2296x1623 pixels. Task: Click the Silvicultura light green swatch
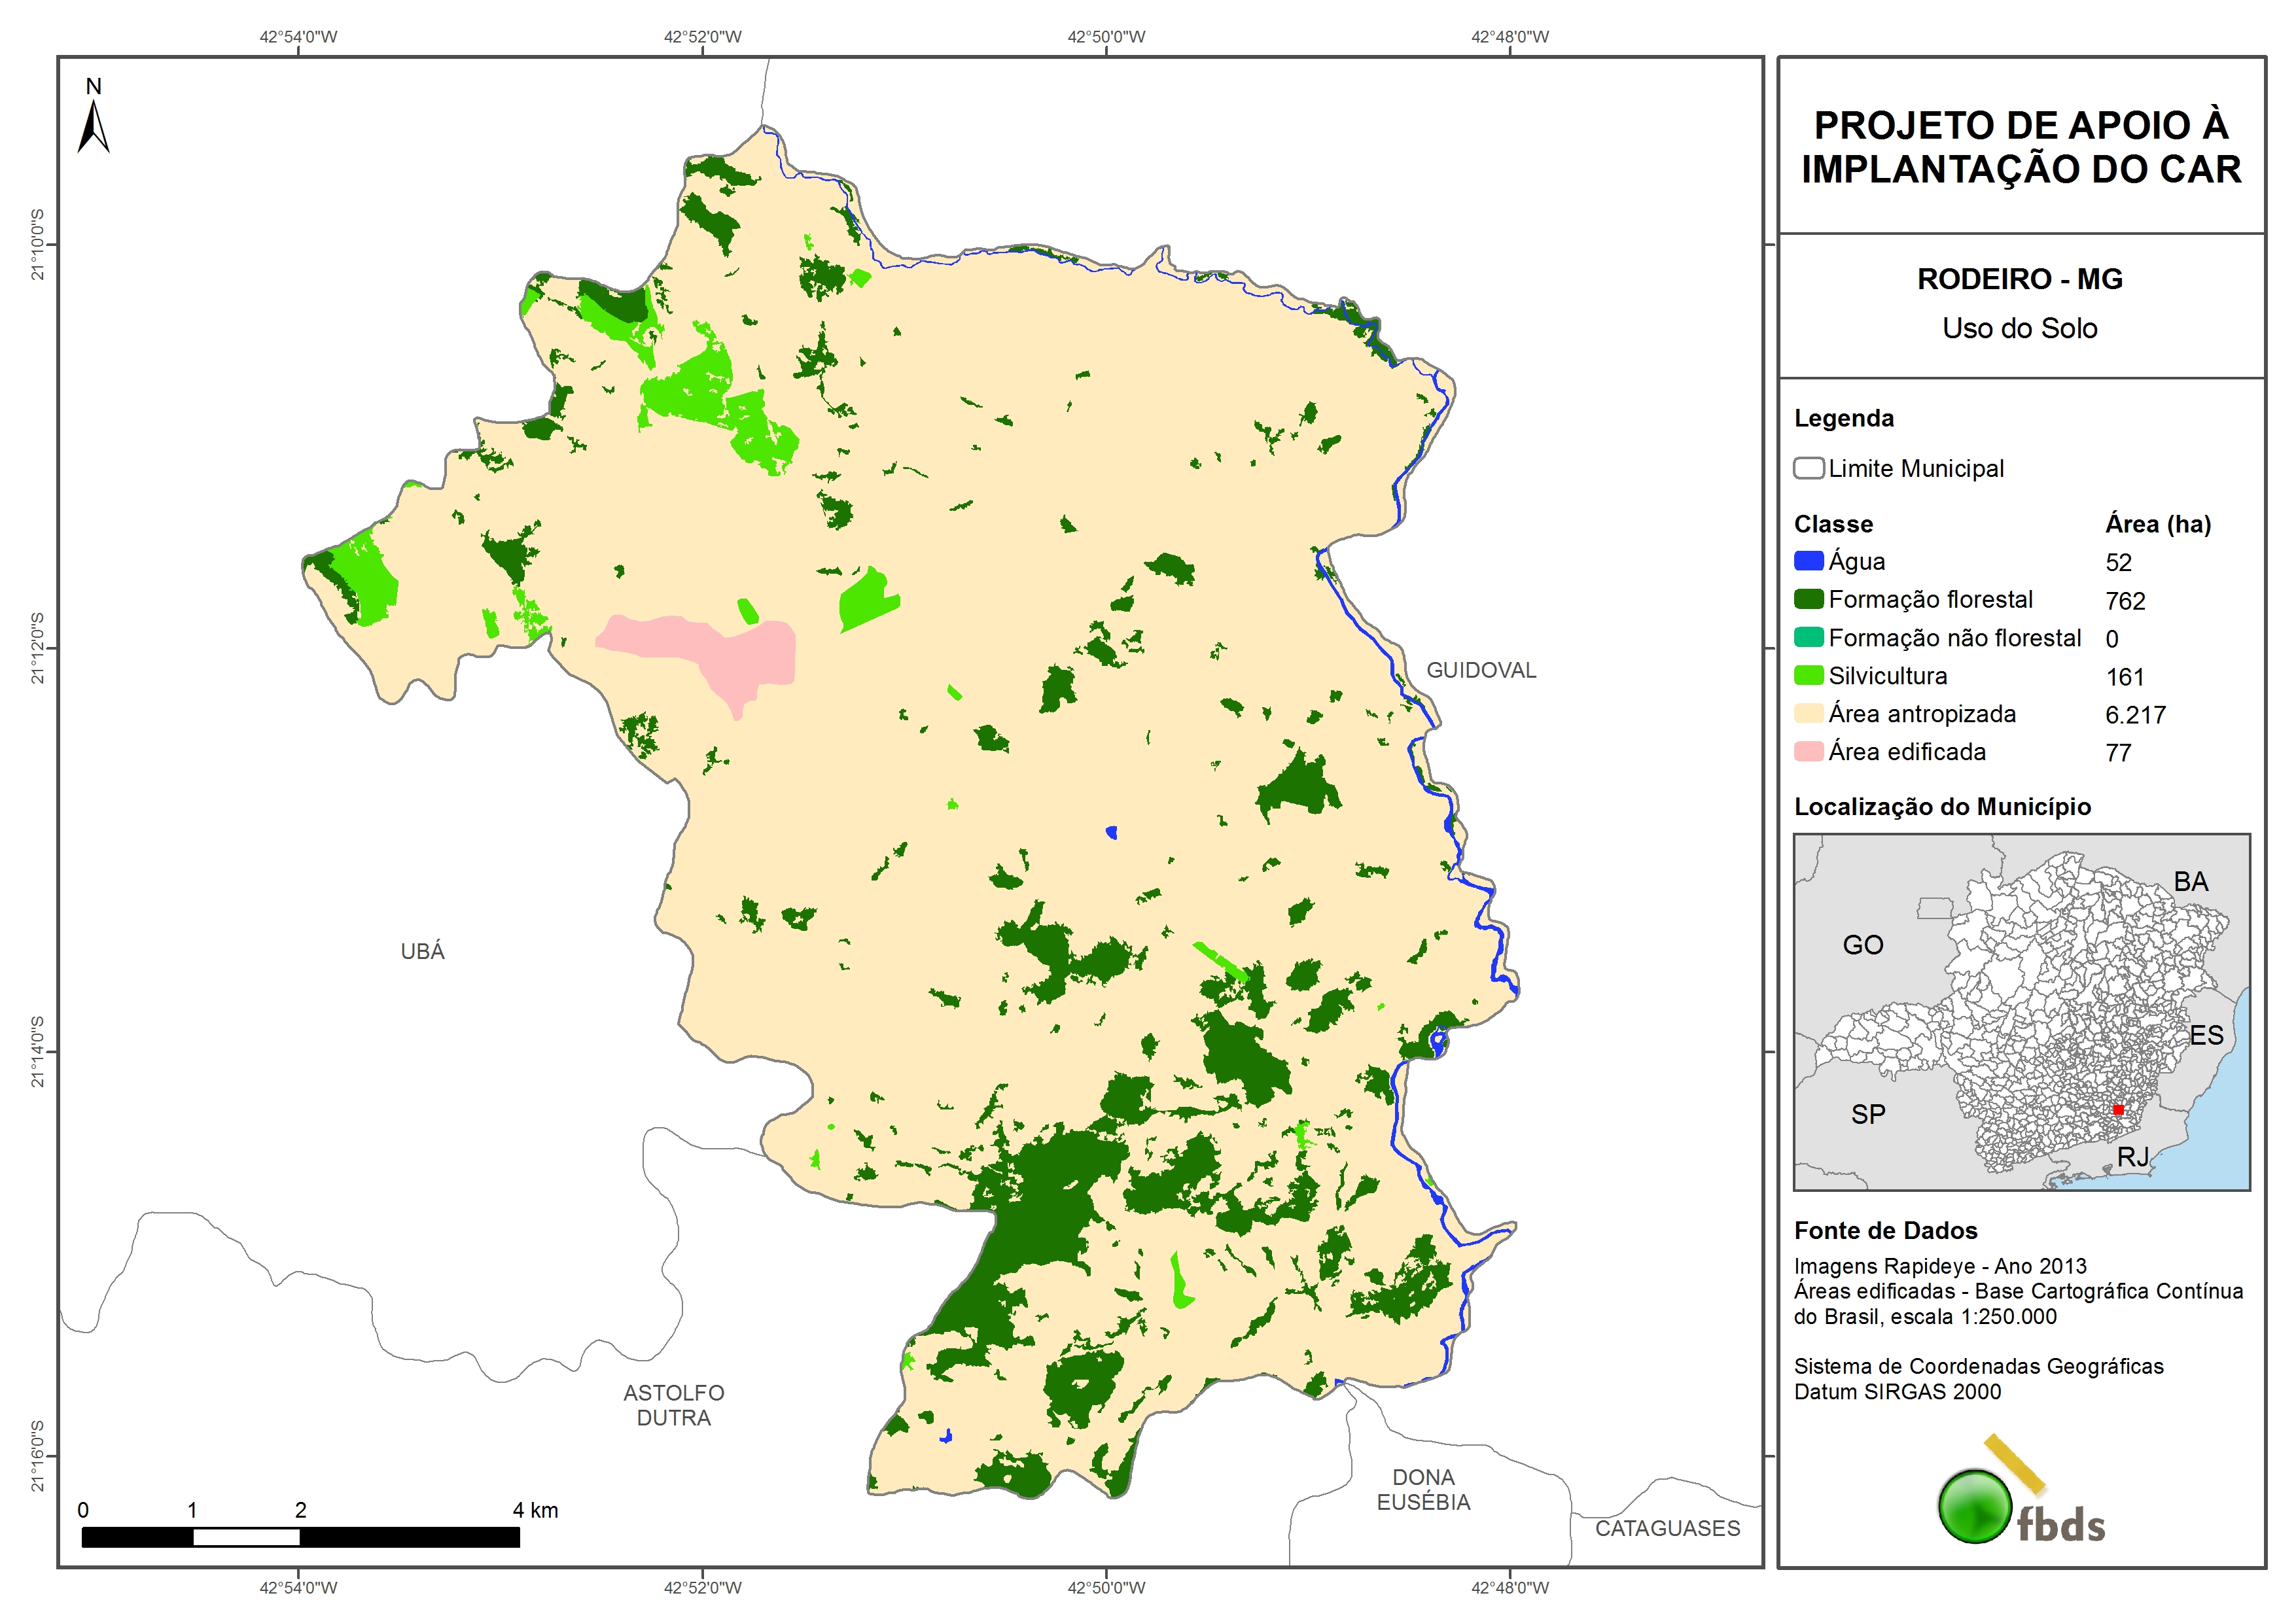tap(1808, 676)
